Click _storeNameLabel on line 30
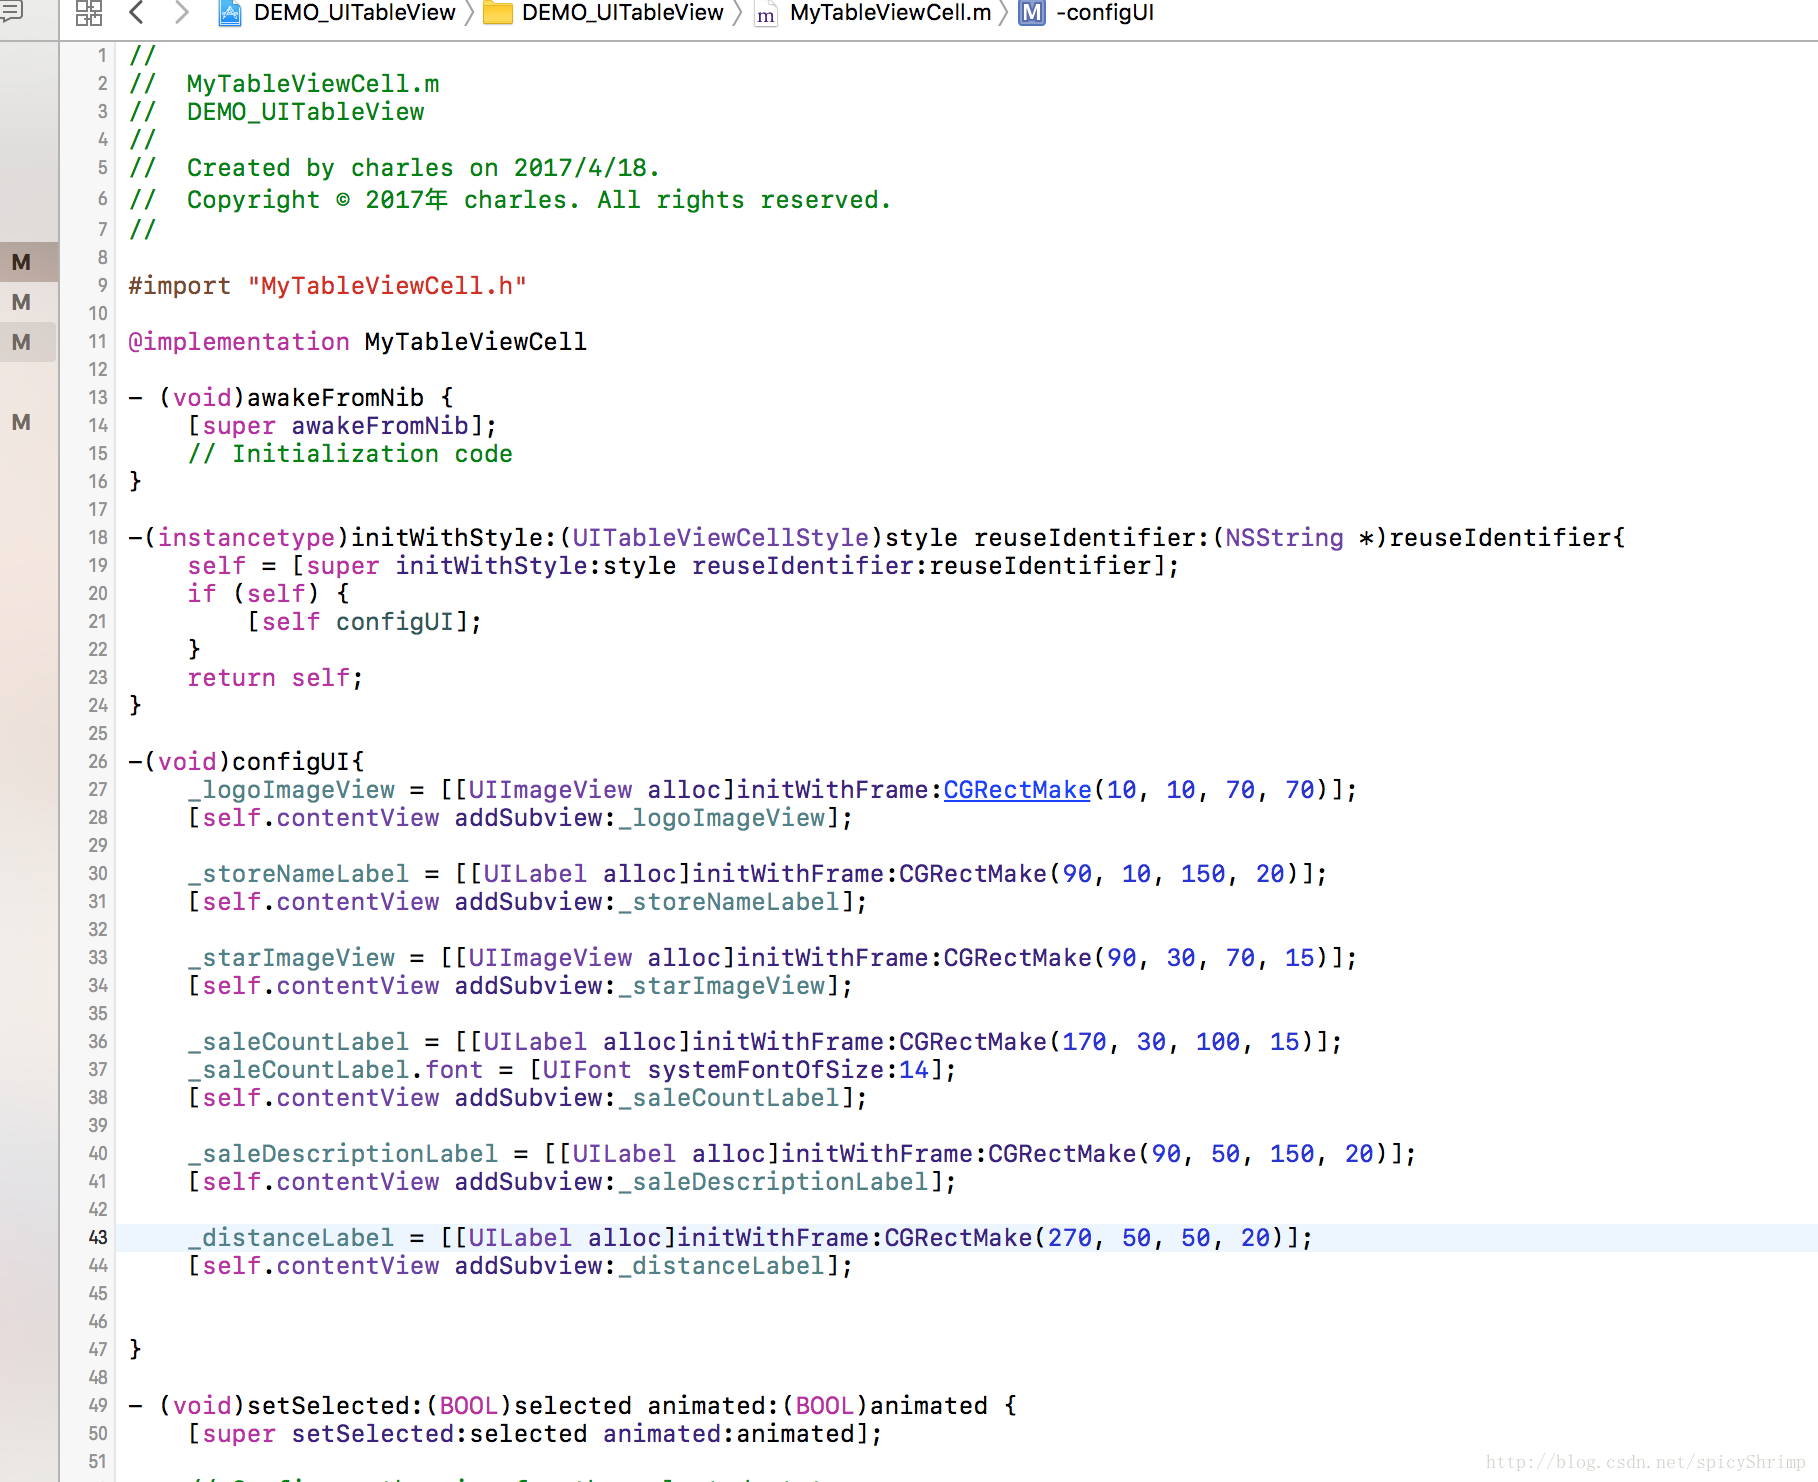Viewport: 1818px width, 1482px height. click(299, 874)
